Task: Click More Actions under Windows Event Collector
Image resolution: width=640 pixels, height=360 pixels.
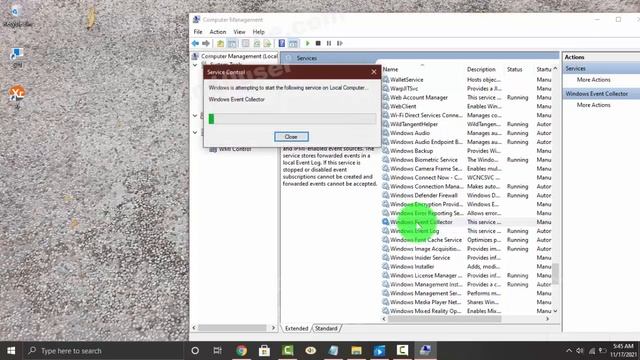Action: [593, 105]
